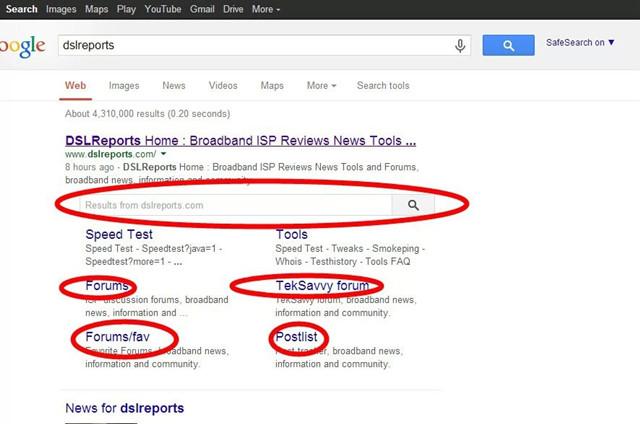Open the TekSavvy forum sitelink
The image size is (640, 424).
pyautogui.click(x=322, y=286)
